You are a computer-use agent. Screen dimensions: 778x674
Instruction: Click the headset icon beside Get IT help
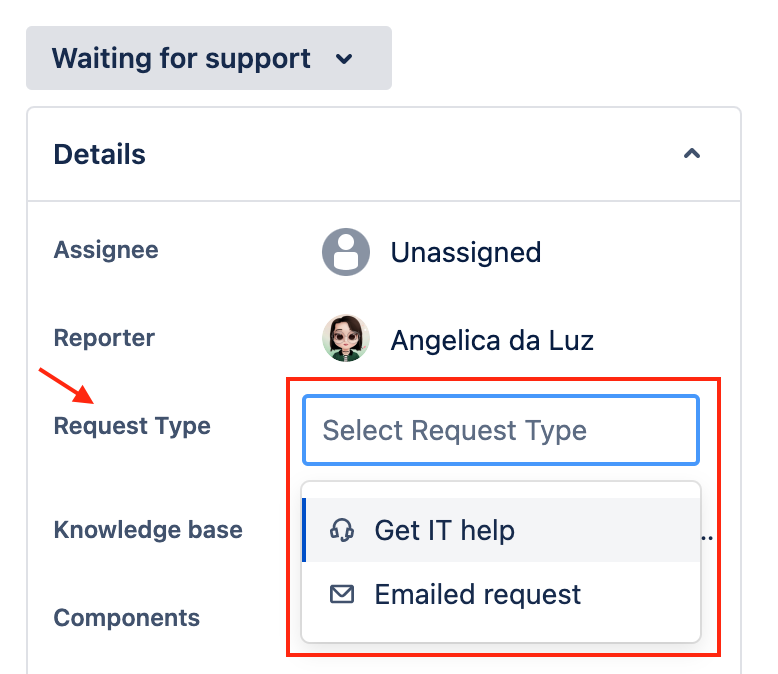click(x=342, y=530)
